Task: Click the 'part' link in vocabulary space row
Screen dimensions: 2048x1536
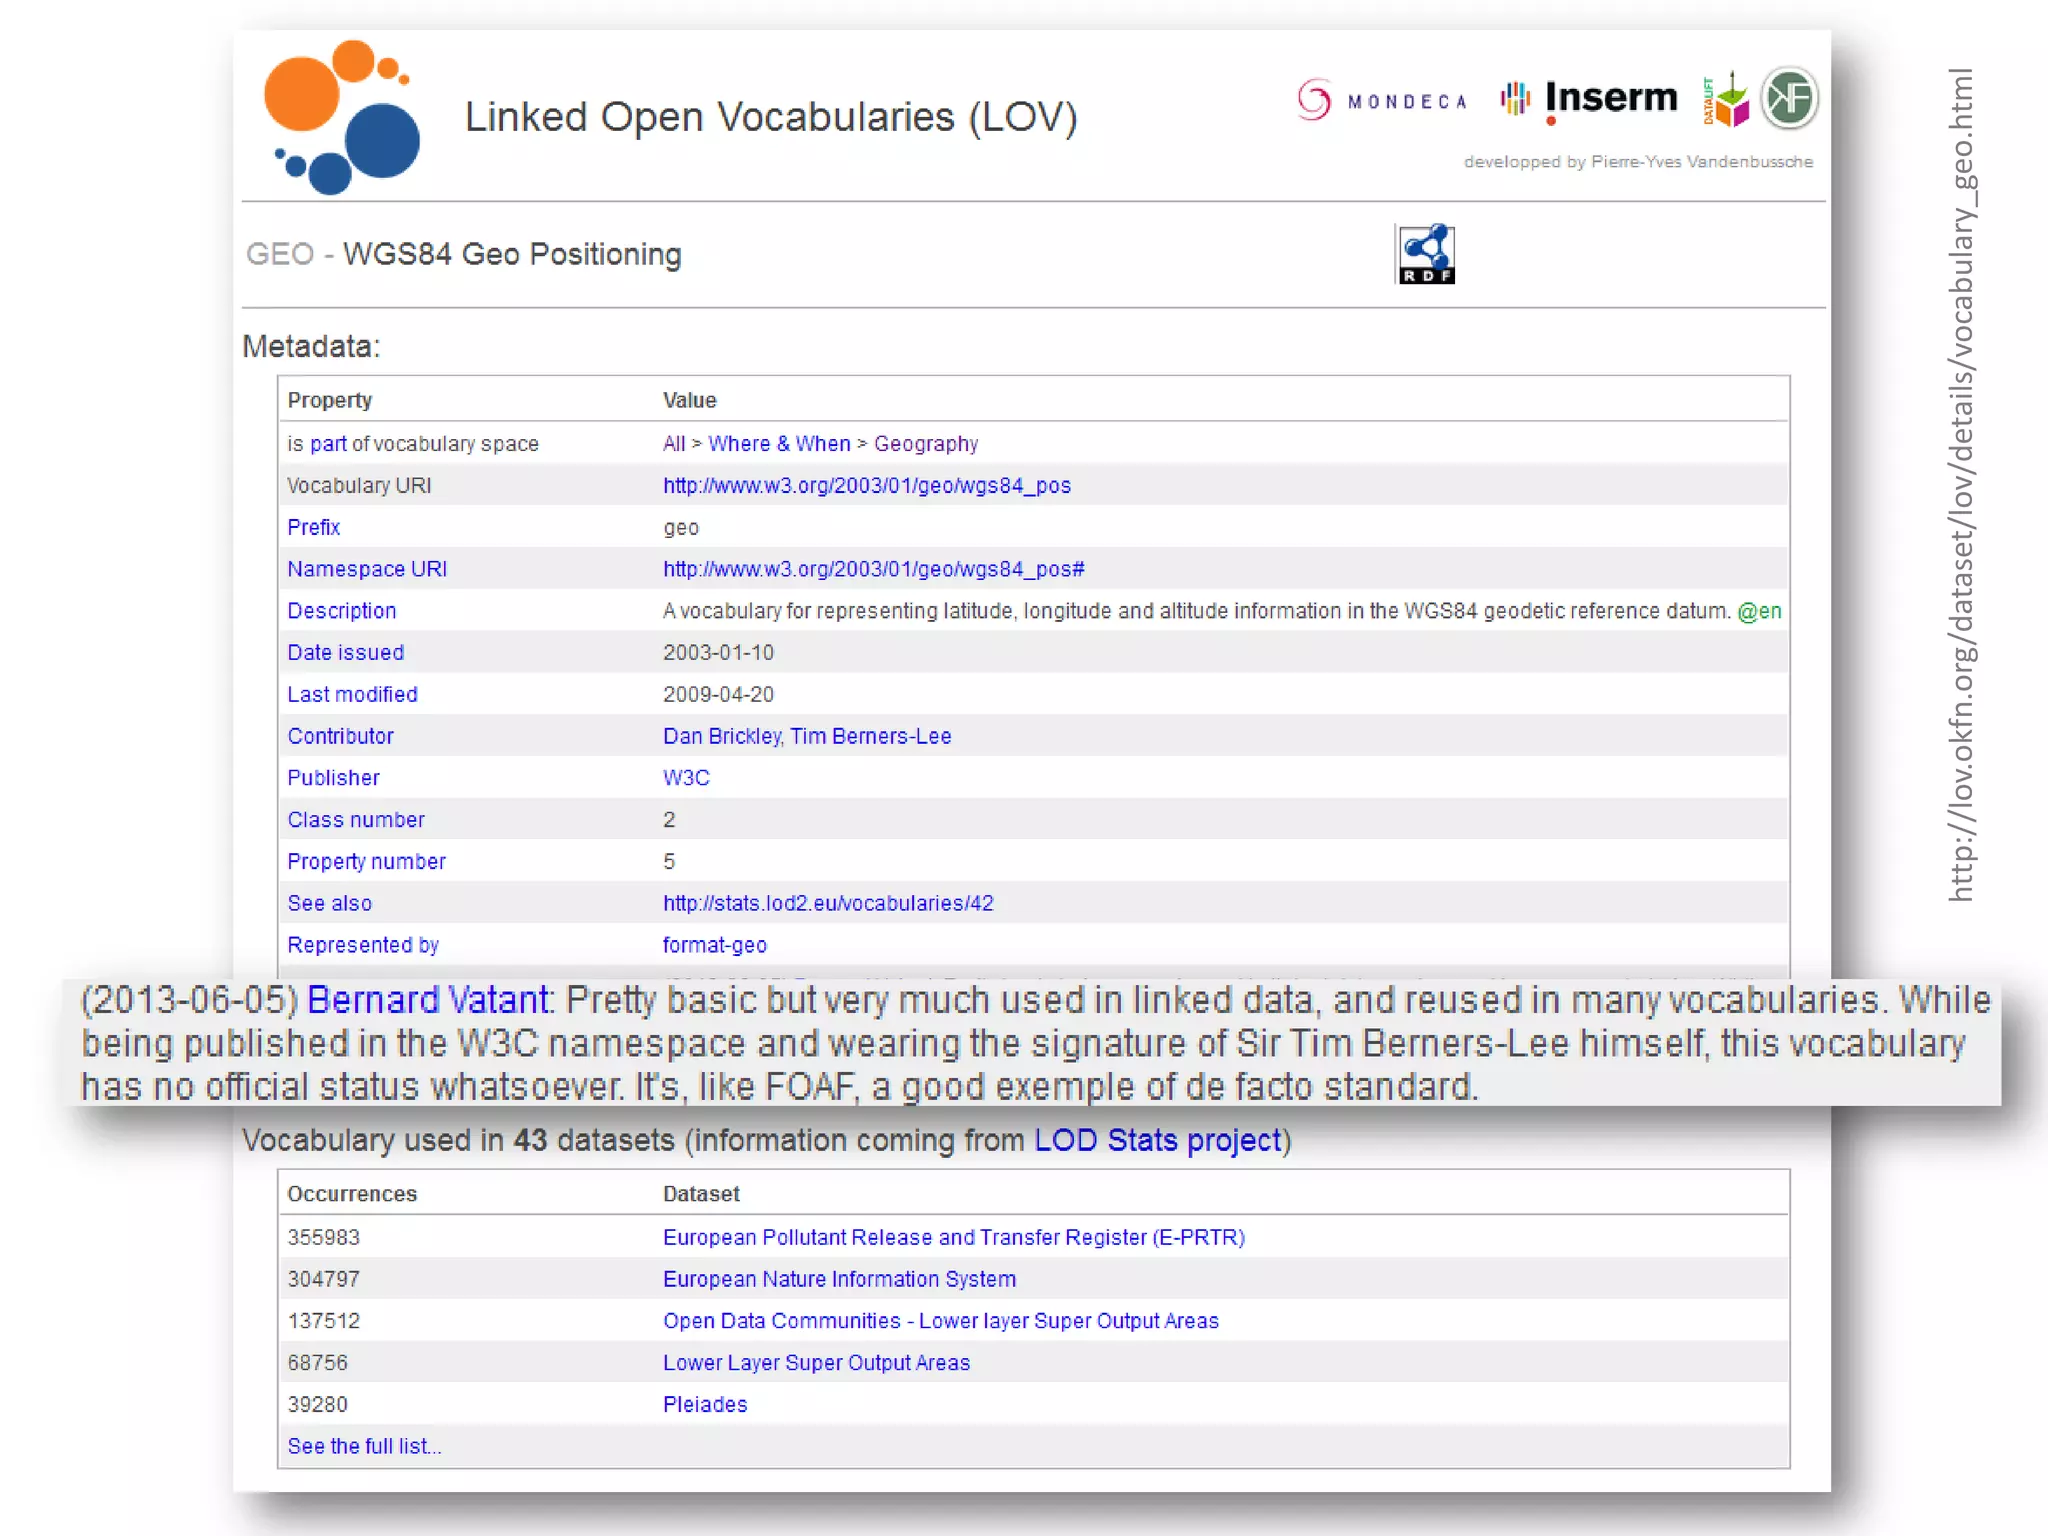Action: (x=328, y=444)
